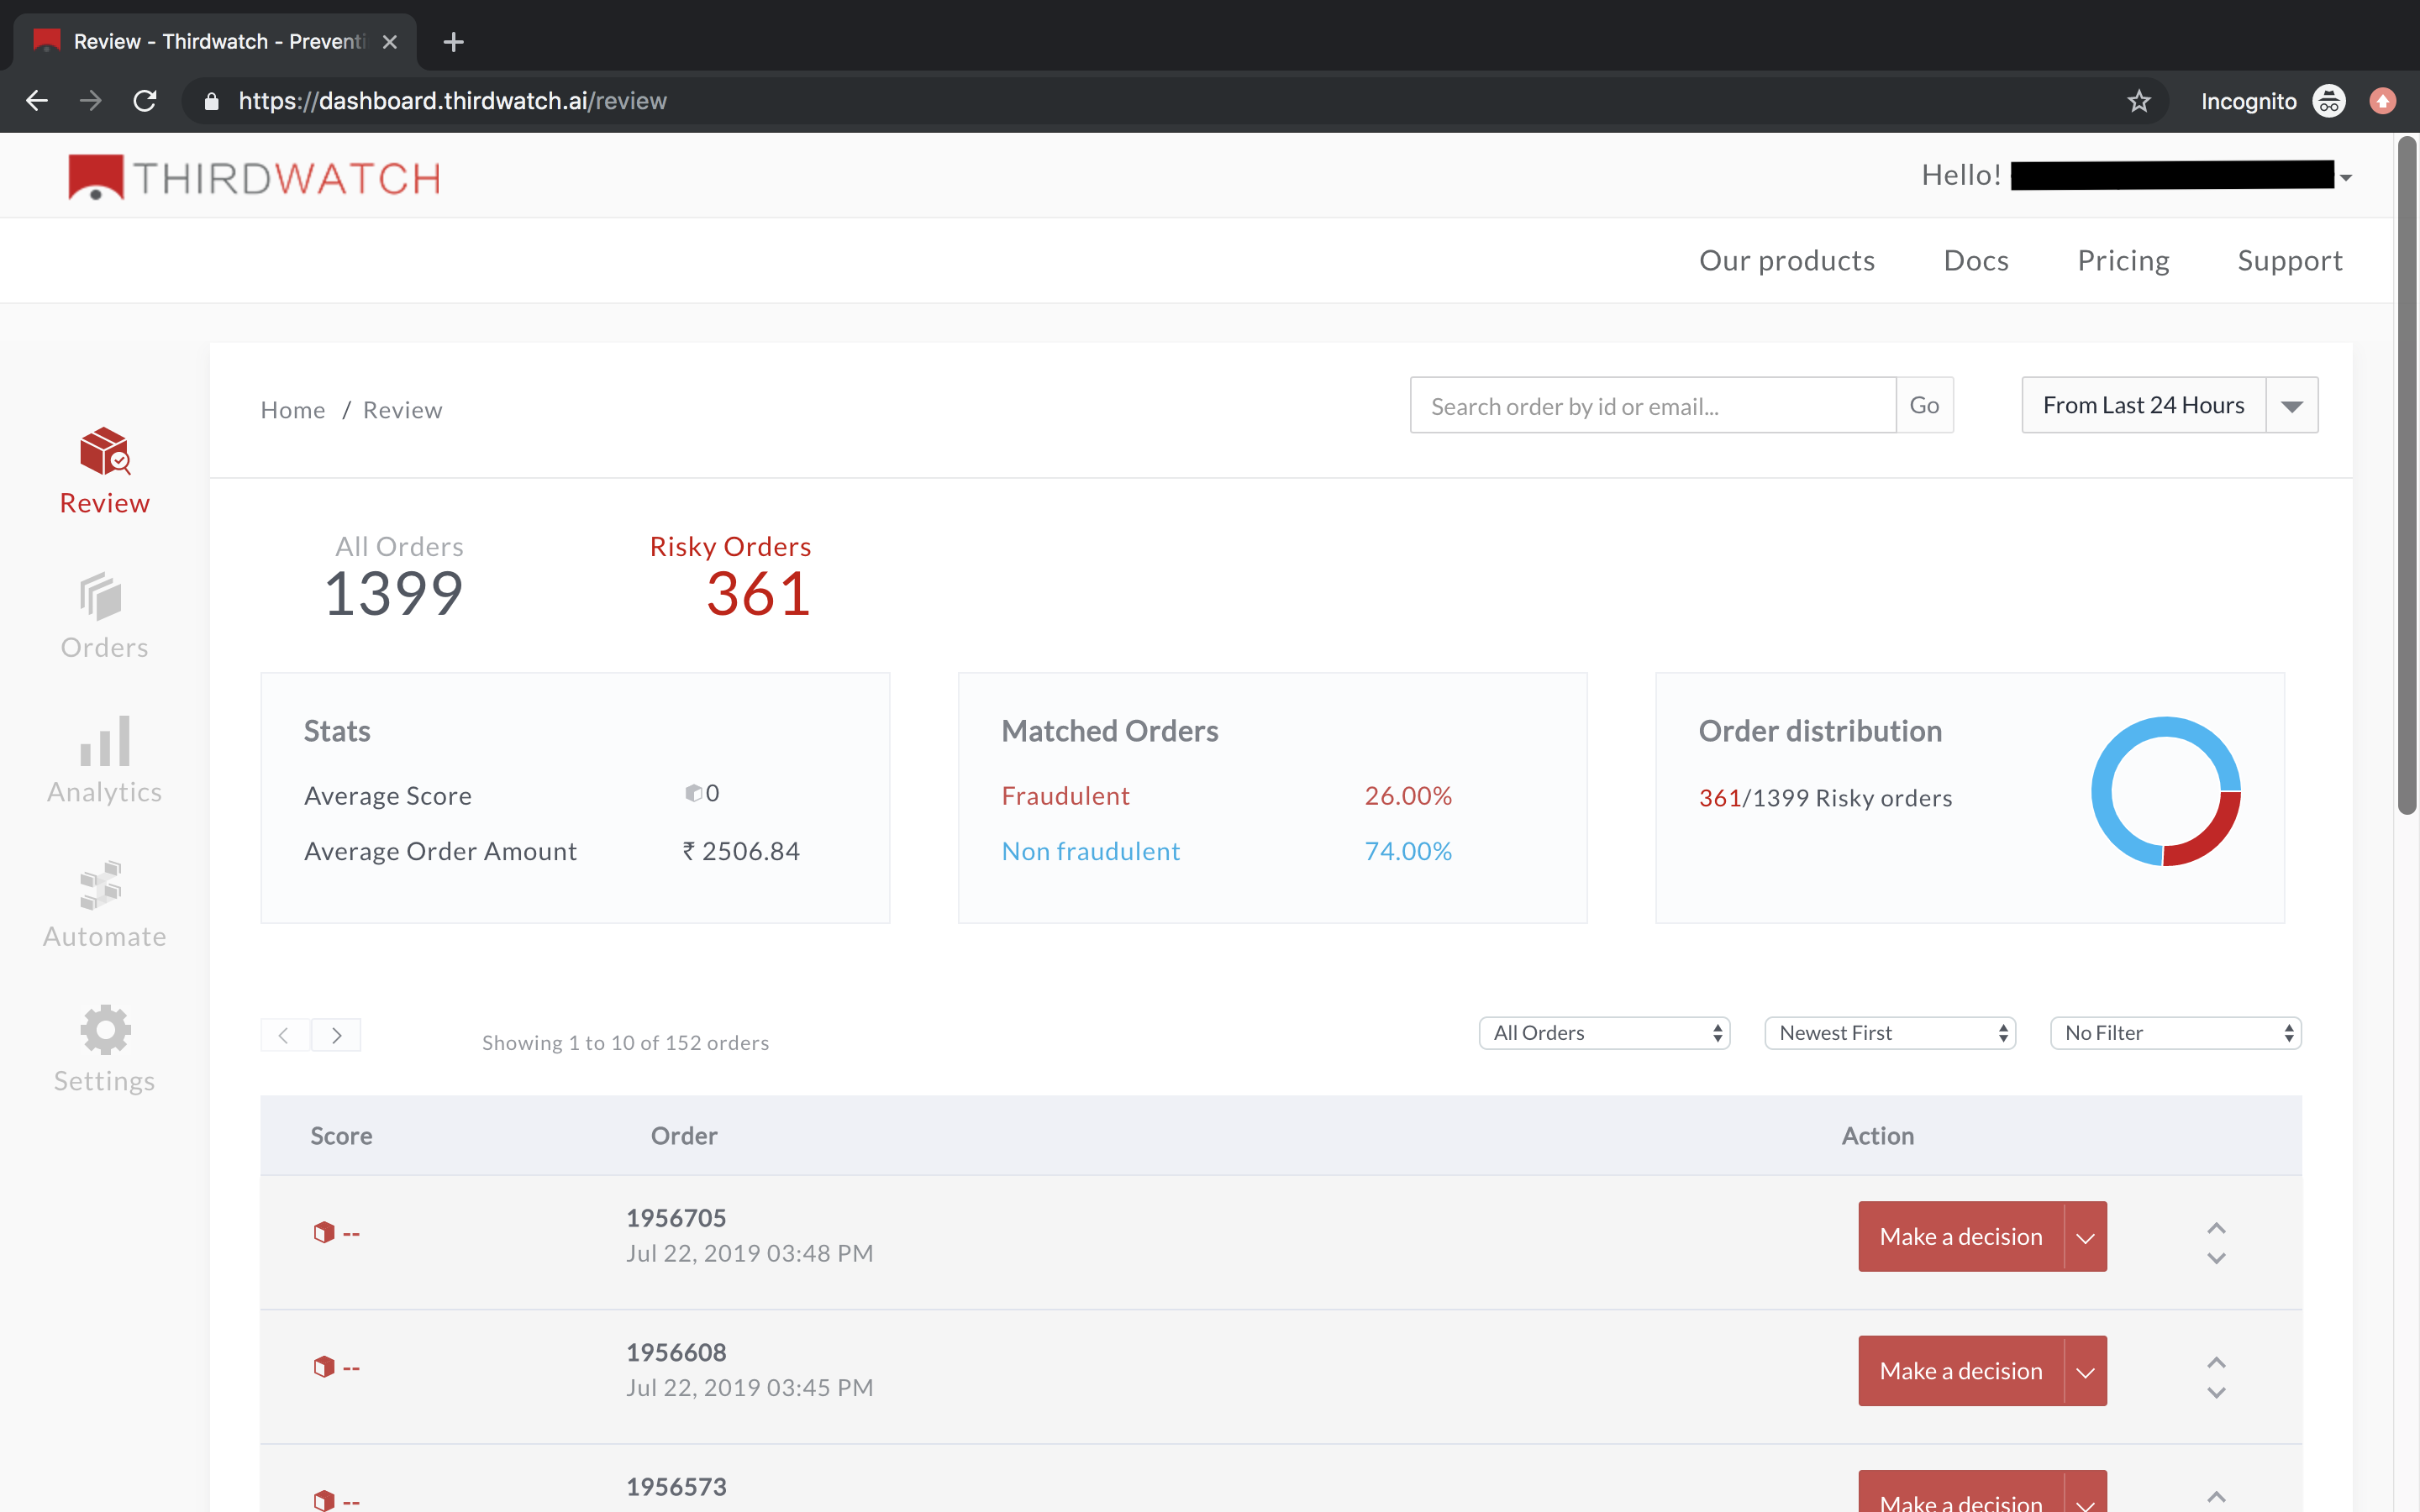Click the Non fraudulent label
2420x1512 pixels.
pyautogui.click(x=1091, y=851)
